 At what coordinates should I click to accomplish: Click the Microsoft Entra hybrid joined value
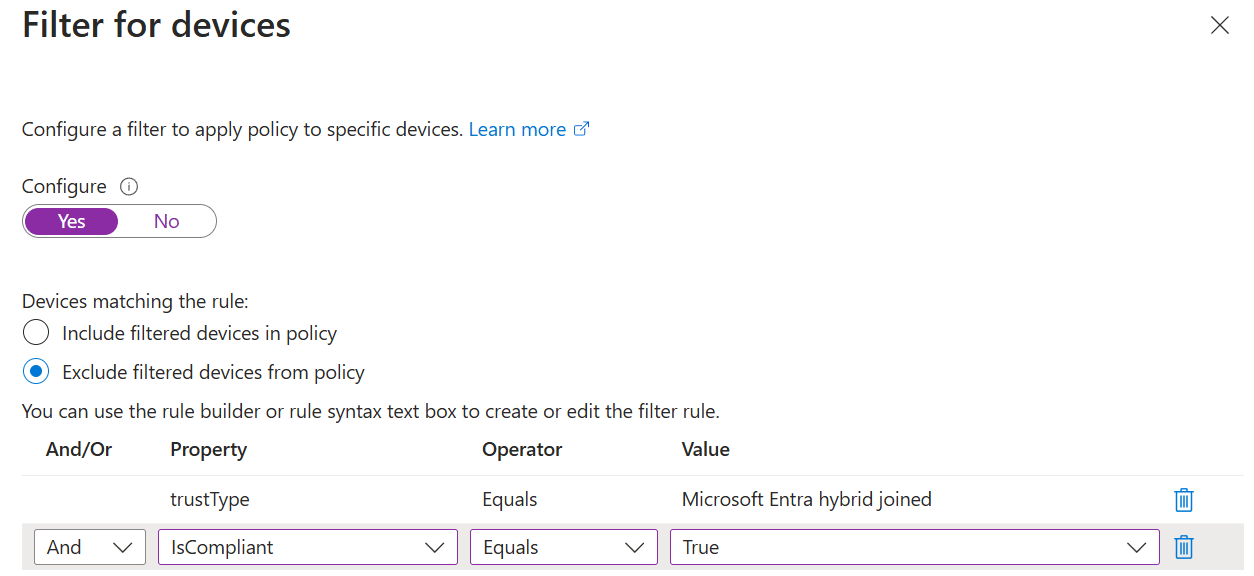coord(807,499)
